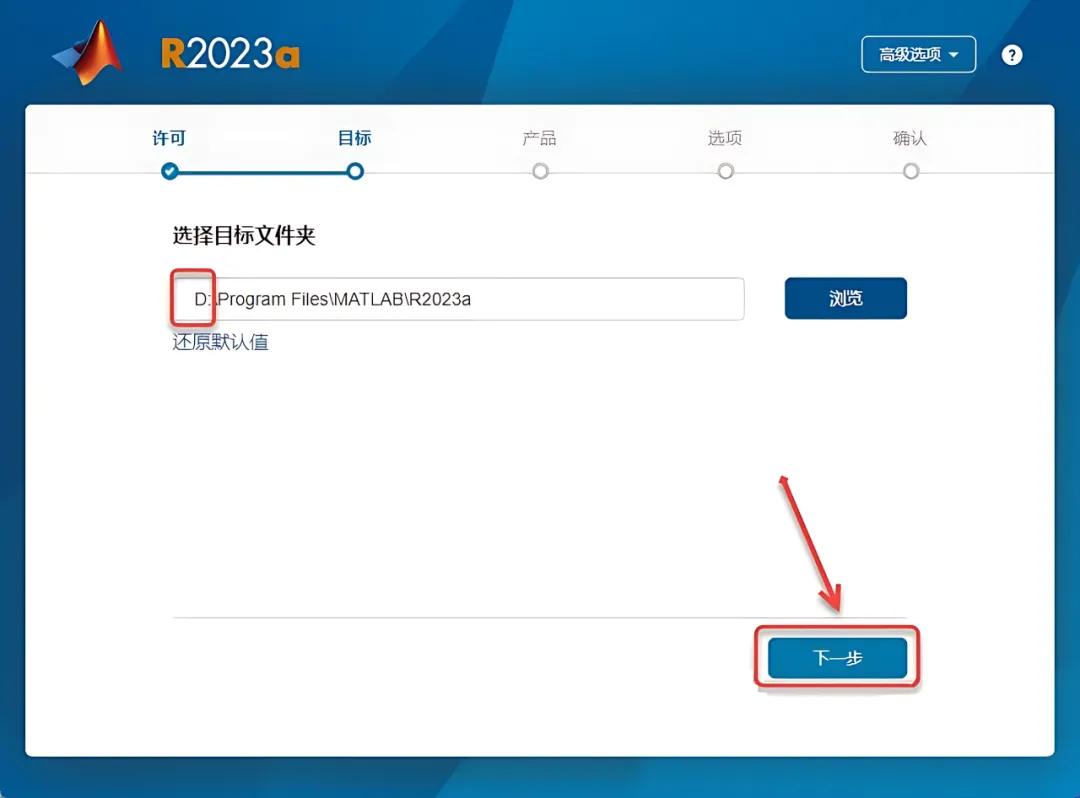Select the 确认 step label

click(x=910, y=138)
